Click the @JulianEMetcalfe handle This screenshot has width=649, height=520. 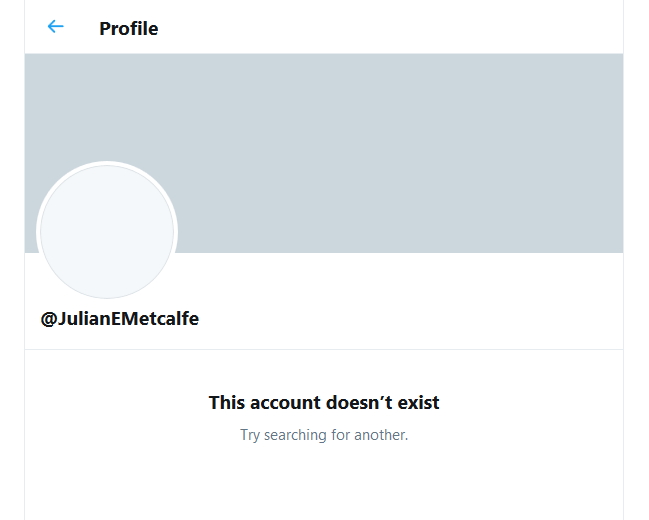click(120, 319)
